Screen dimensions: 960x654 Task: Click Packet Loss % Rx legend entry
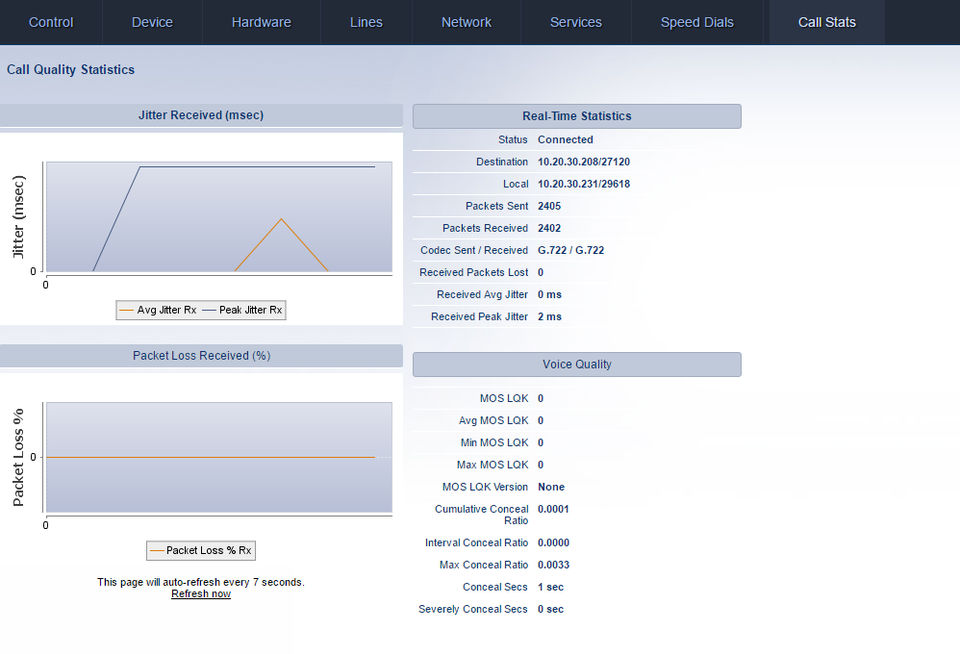pyautogui.click(x=201, y=551)
